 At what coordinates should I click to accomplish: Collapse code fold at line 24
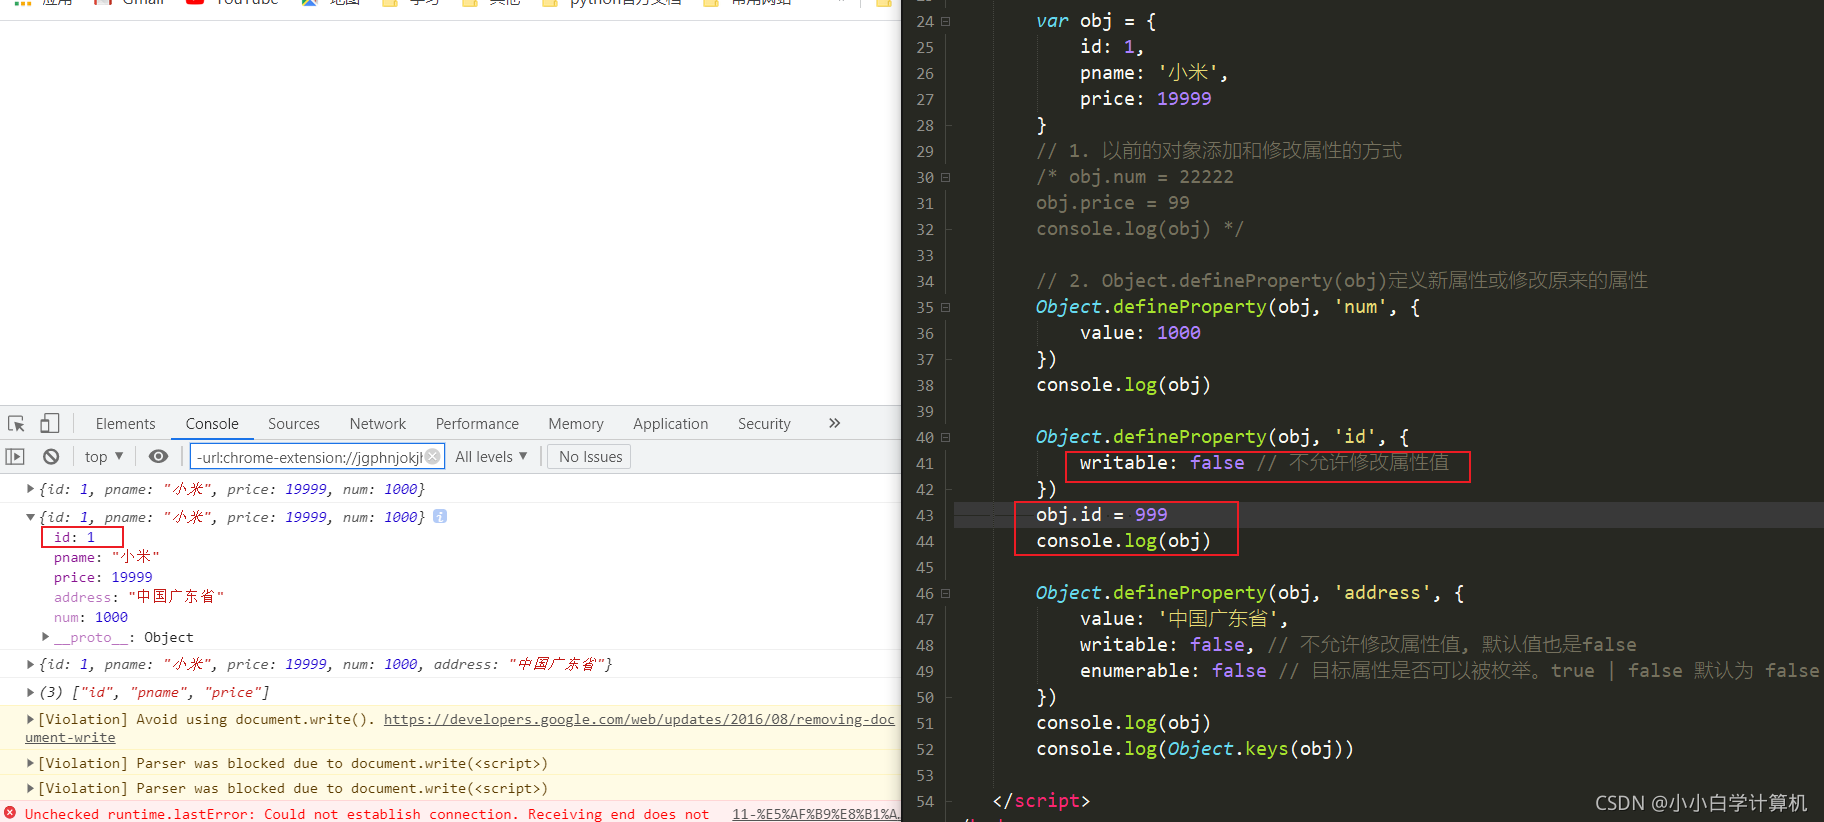(x=946, y=21)
